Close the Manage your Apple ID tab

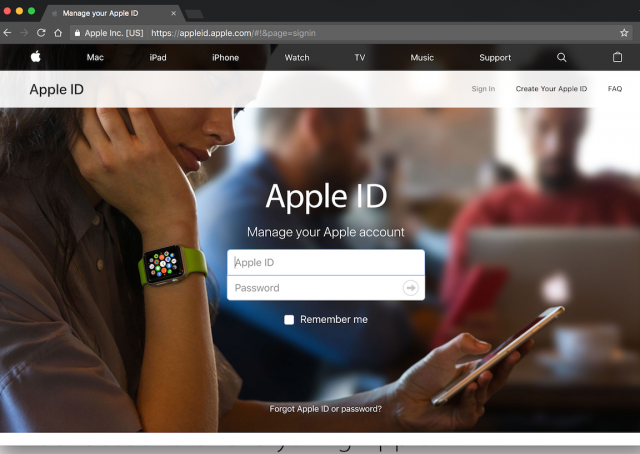click(x=173, y=13)
